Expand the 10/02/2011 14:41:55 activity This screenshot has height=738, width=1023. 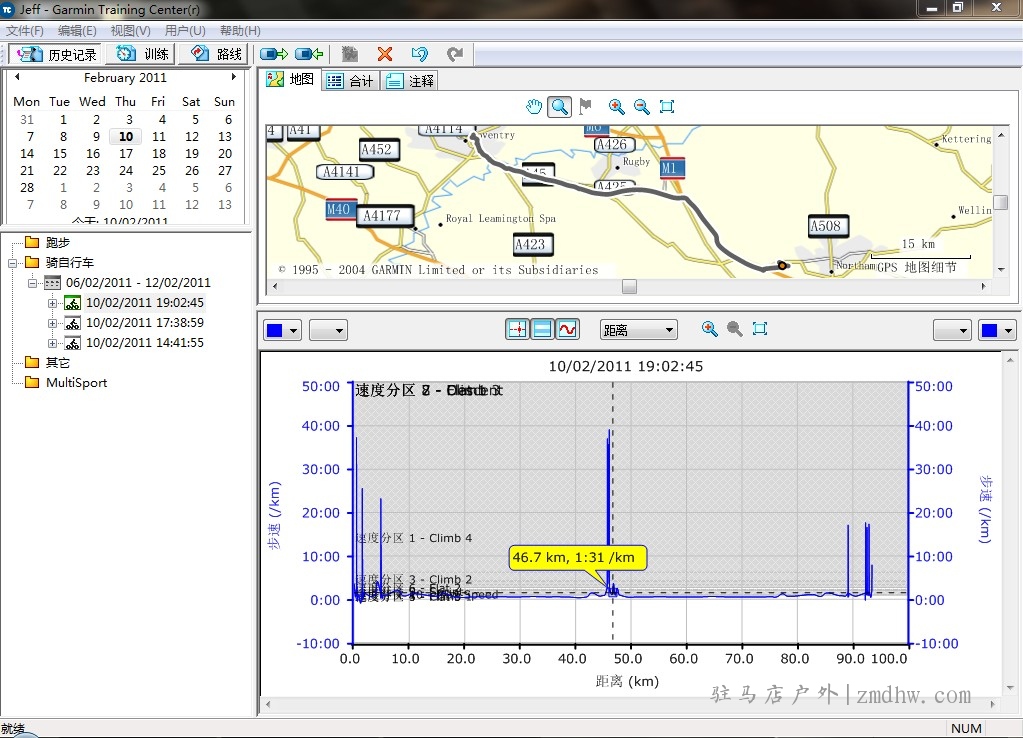pos(52,343)
